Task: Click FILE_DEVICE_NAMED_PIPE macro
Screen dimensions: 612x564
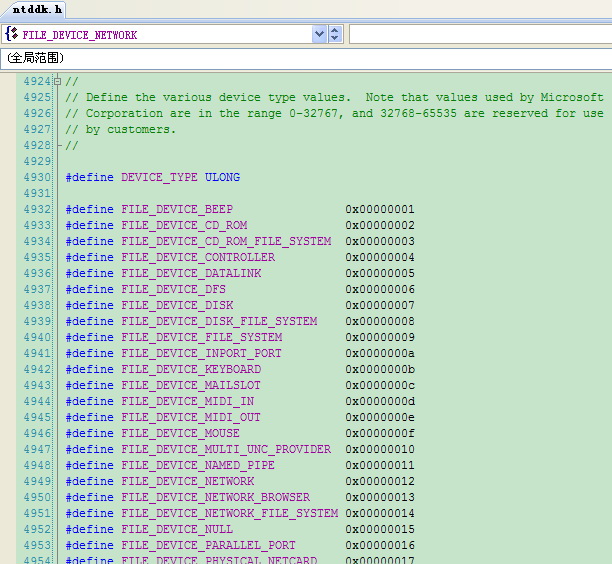Action: pos(198,465)
